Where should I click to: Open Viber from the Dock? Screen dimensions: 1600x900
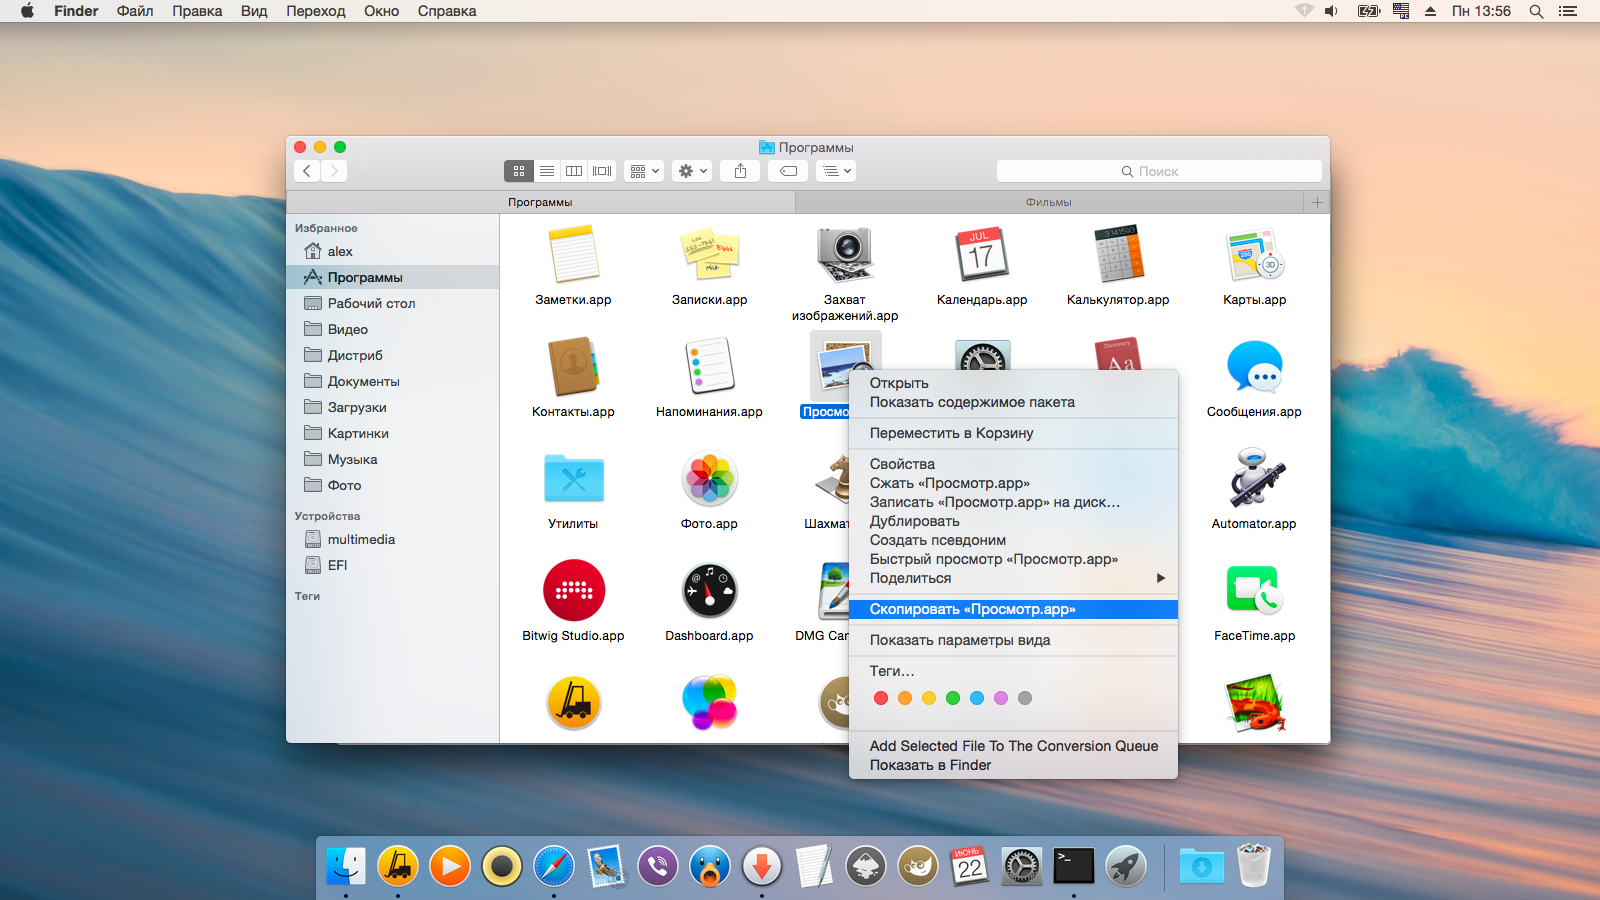tap(658, 866)
